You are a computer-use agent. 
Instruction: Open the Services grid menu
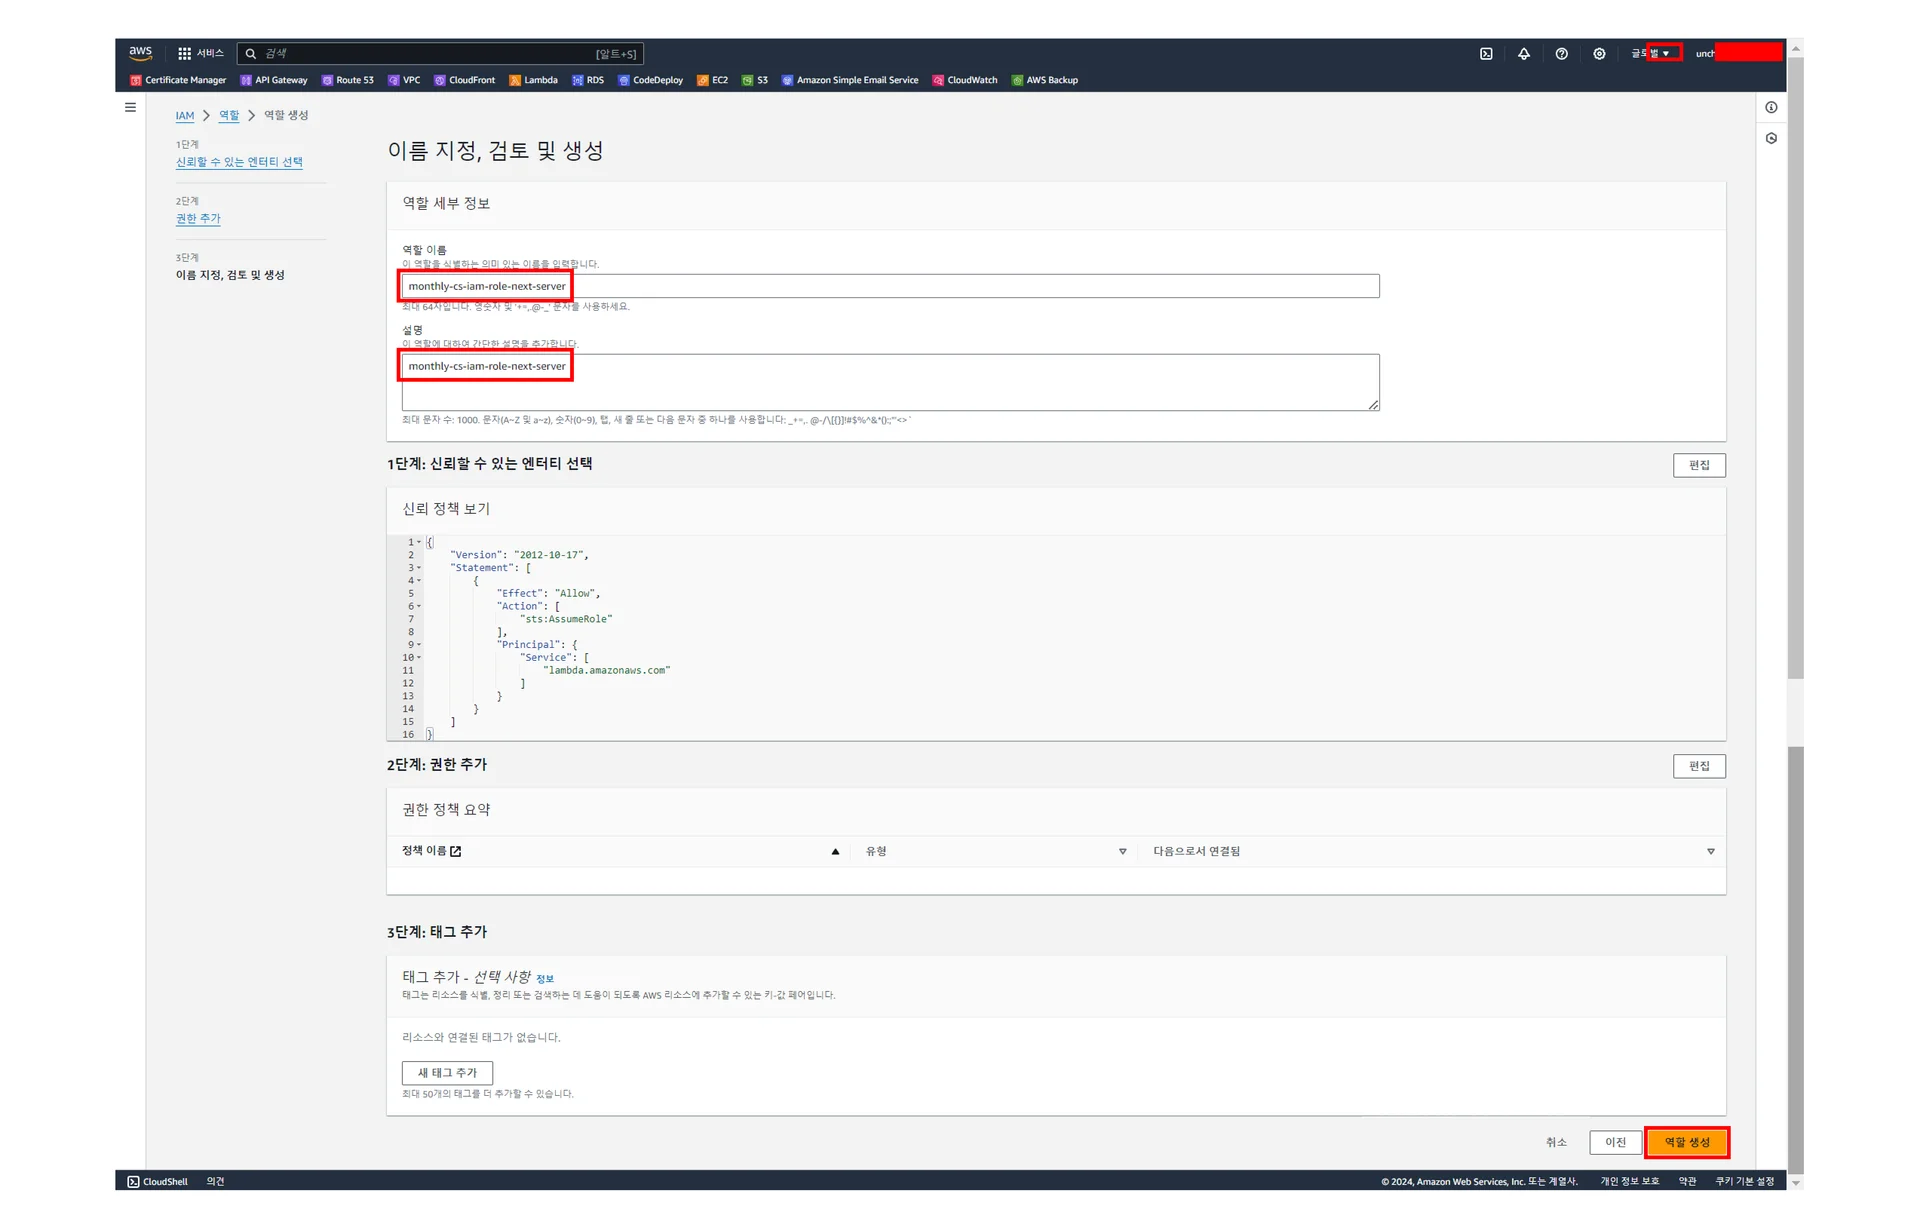[185, 54]
